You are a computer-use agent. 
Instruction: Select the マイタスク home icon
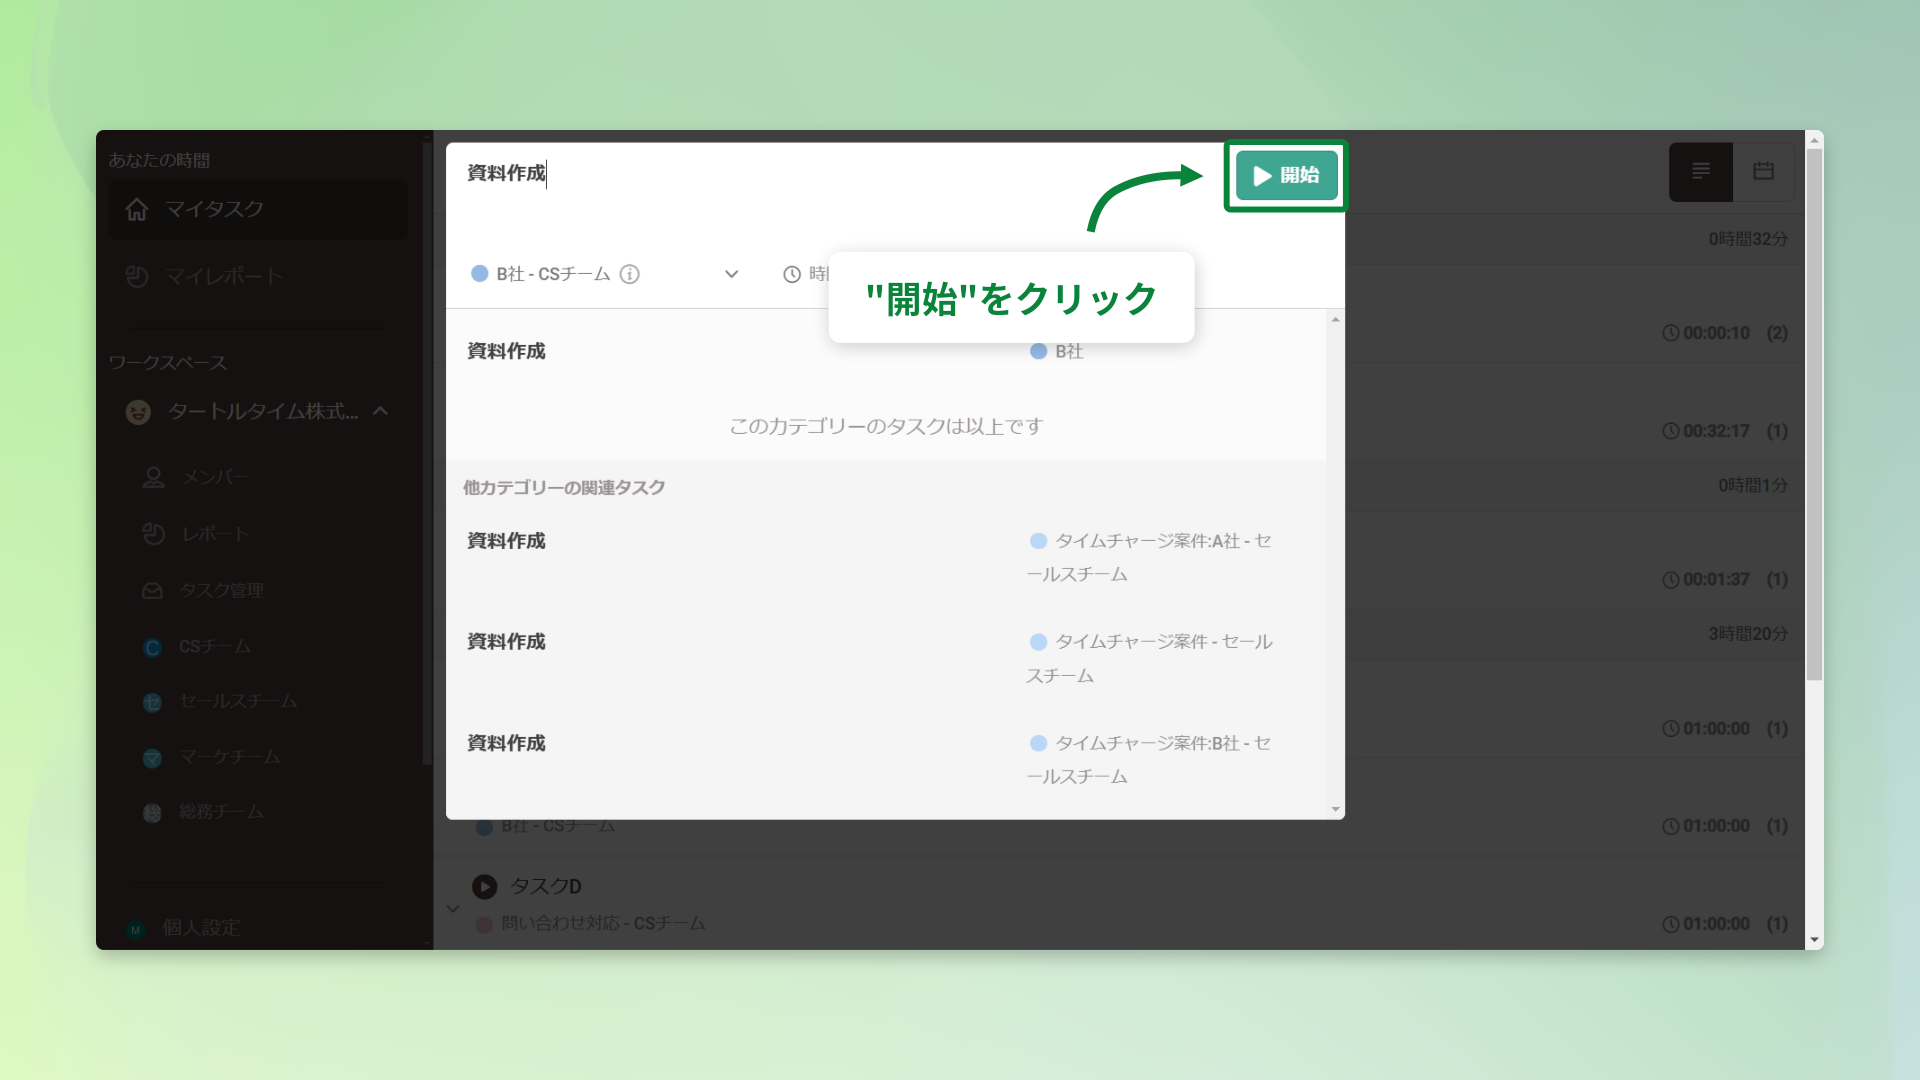coord(137,209)
